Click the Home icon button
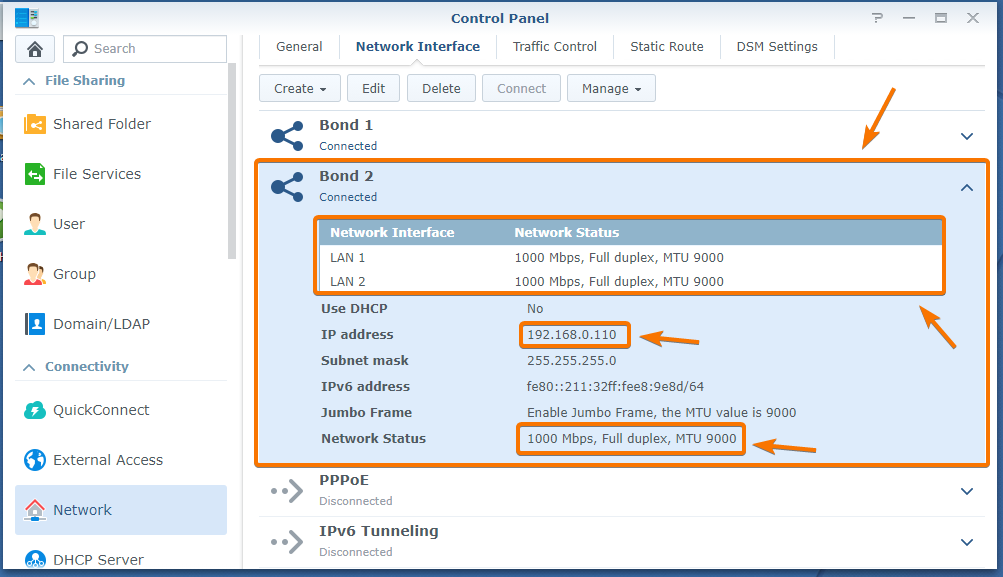The image size is (1003, 577). pos(35,49)
